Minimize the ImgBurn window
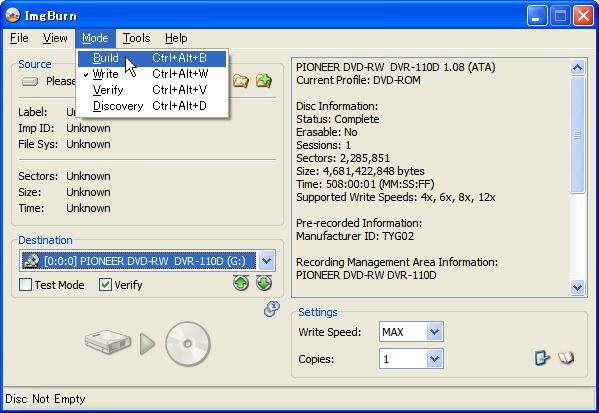 pos(537,16)
